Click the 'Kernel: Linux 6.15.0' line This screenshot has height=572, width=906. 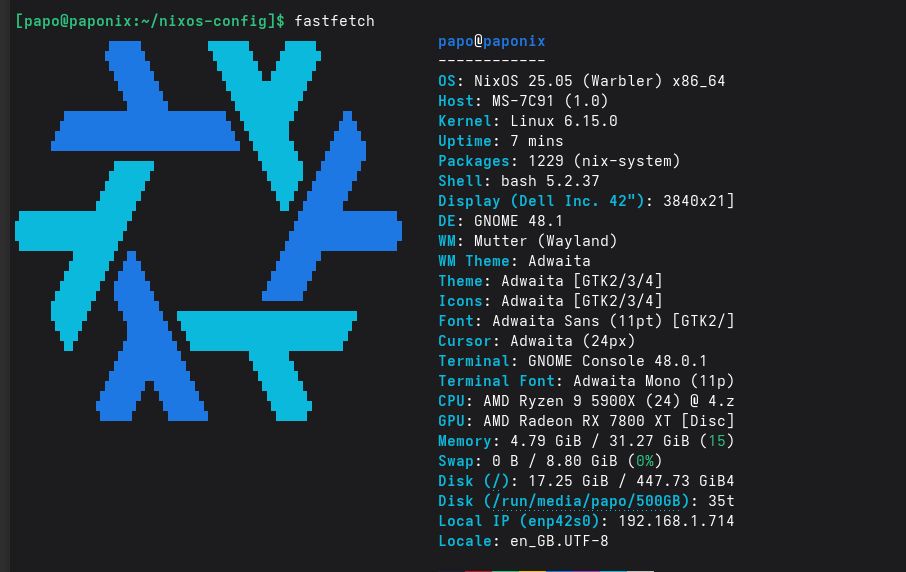pos(528,121)
